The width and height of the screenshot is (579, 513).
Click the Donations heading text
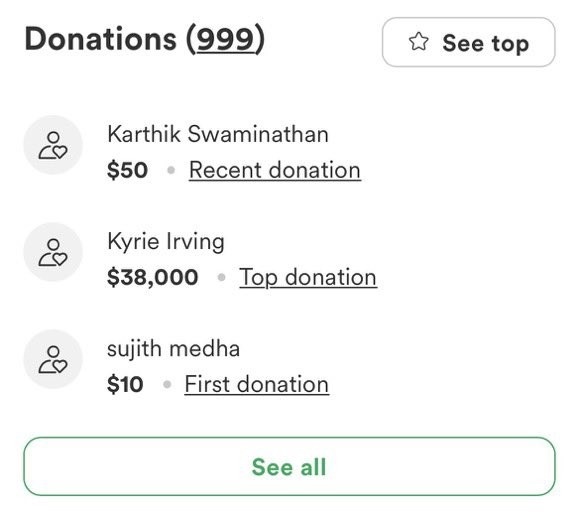pos(100,39)
